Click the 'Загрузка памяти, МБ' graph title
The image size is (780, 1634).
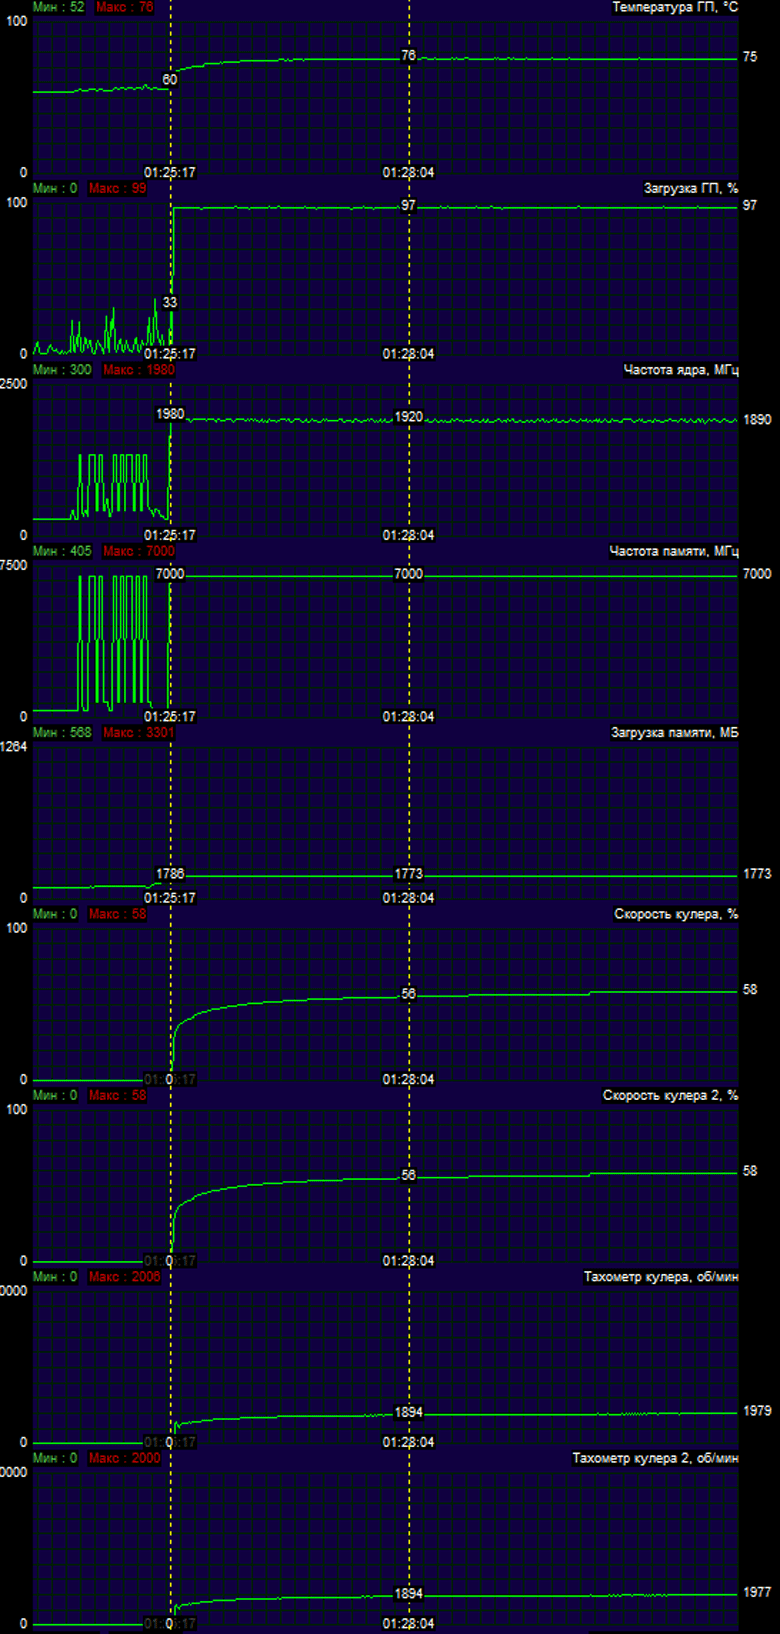[675, 733]
